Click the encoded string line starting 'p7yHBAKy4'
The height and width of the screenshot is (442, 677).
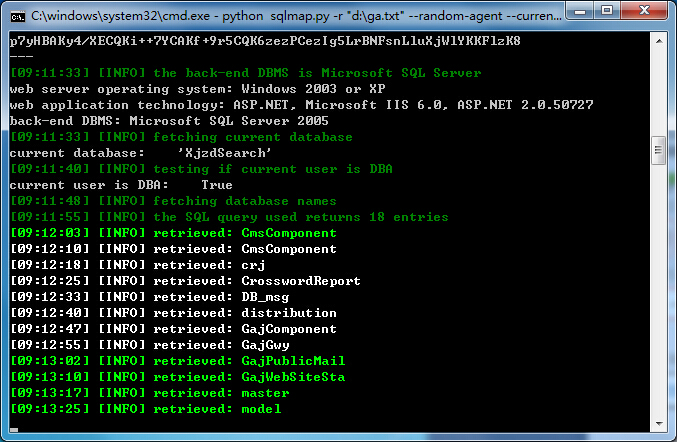pyautogui.click(x=265, y=41)
